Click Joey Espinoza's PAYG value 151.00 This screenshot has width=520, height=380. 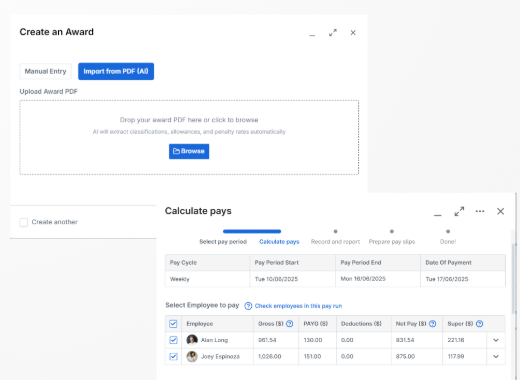pyautogui.click(x=312, y=357)
